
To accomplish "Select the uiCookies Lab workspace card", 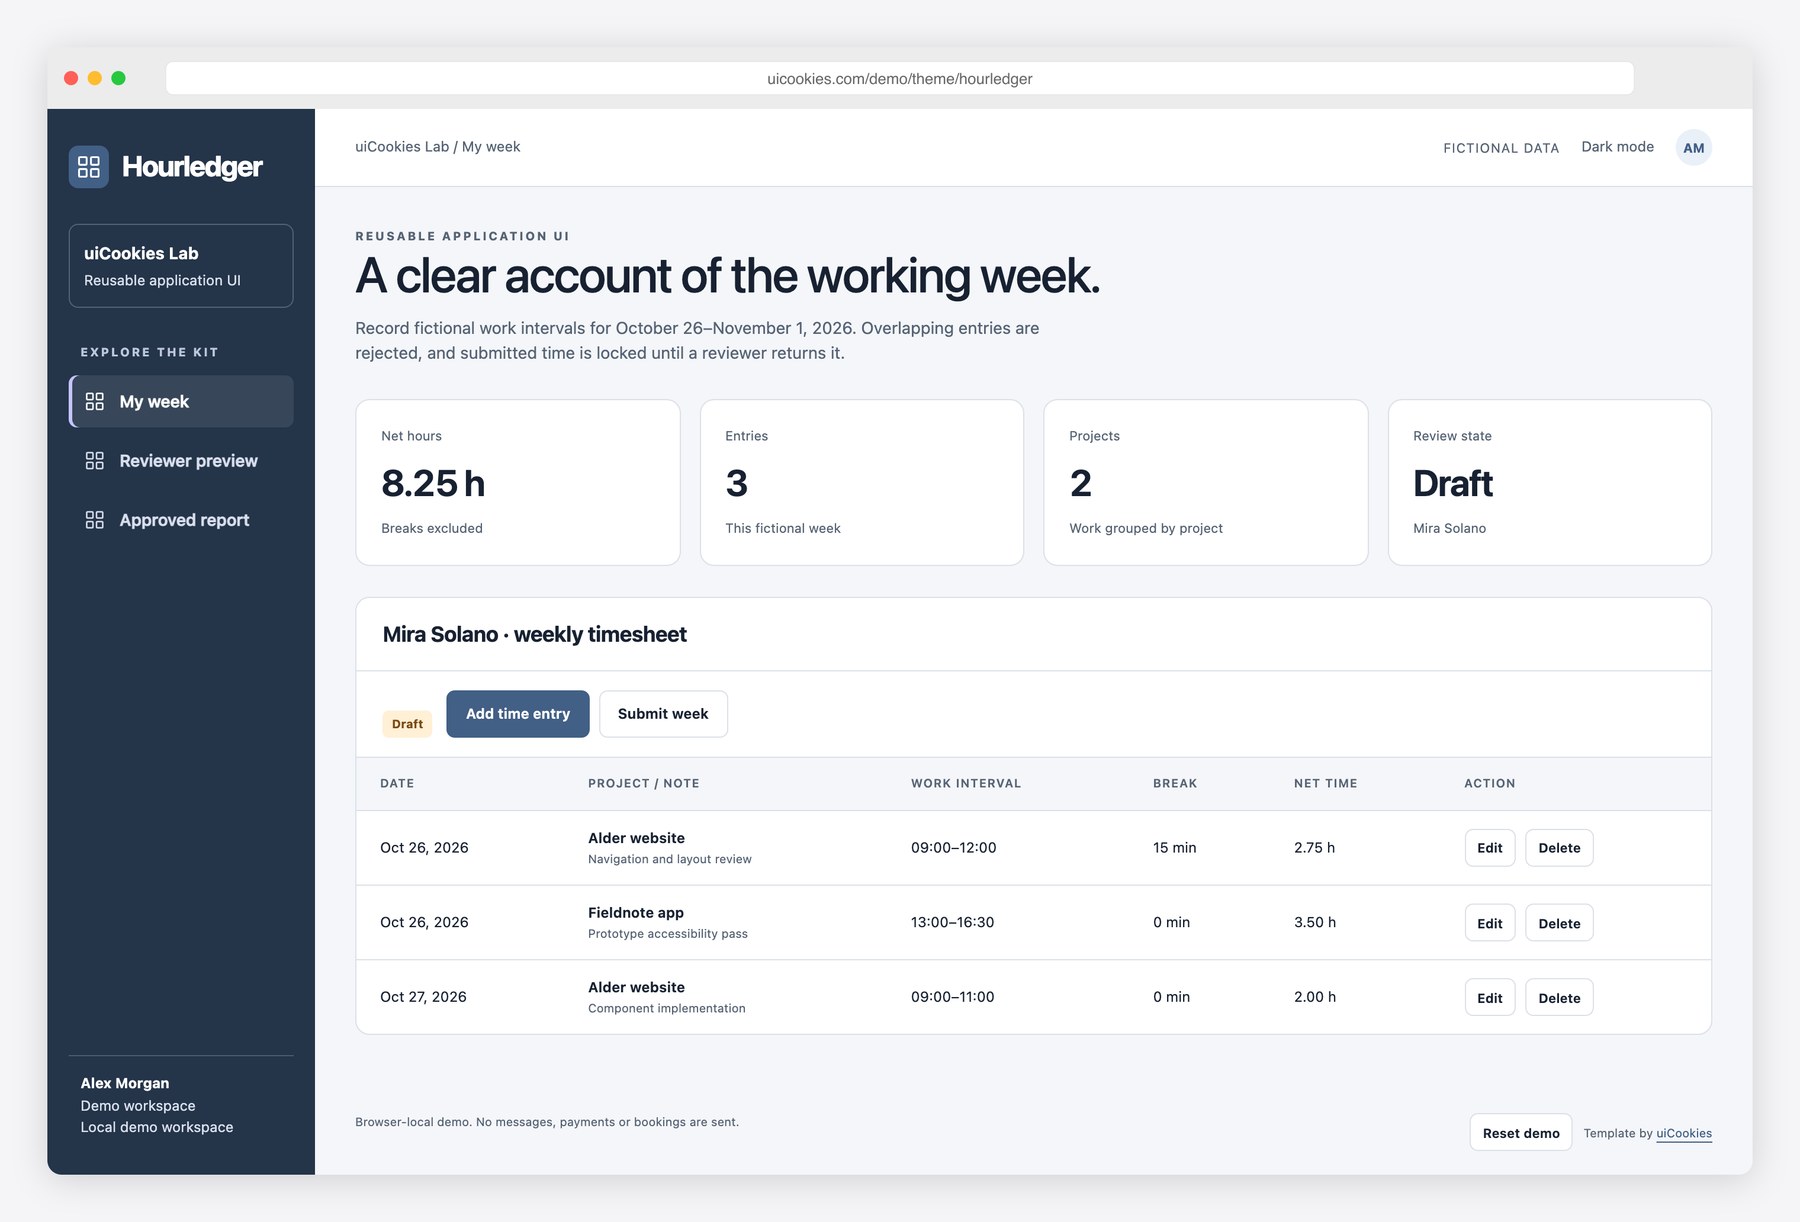I will pos(181,266).
